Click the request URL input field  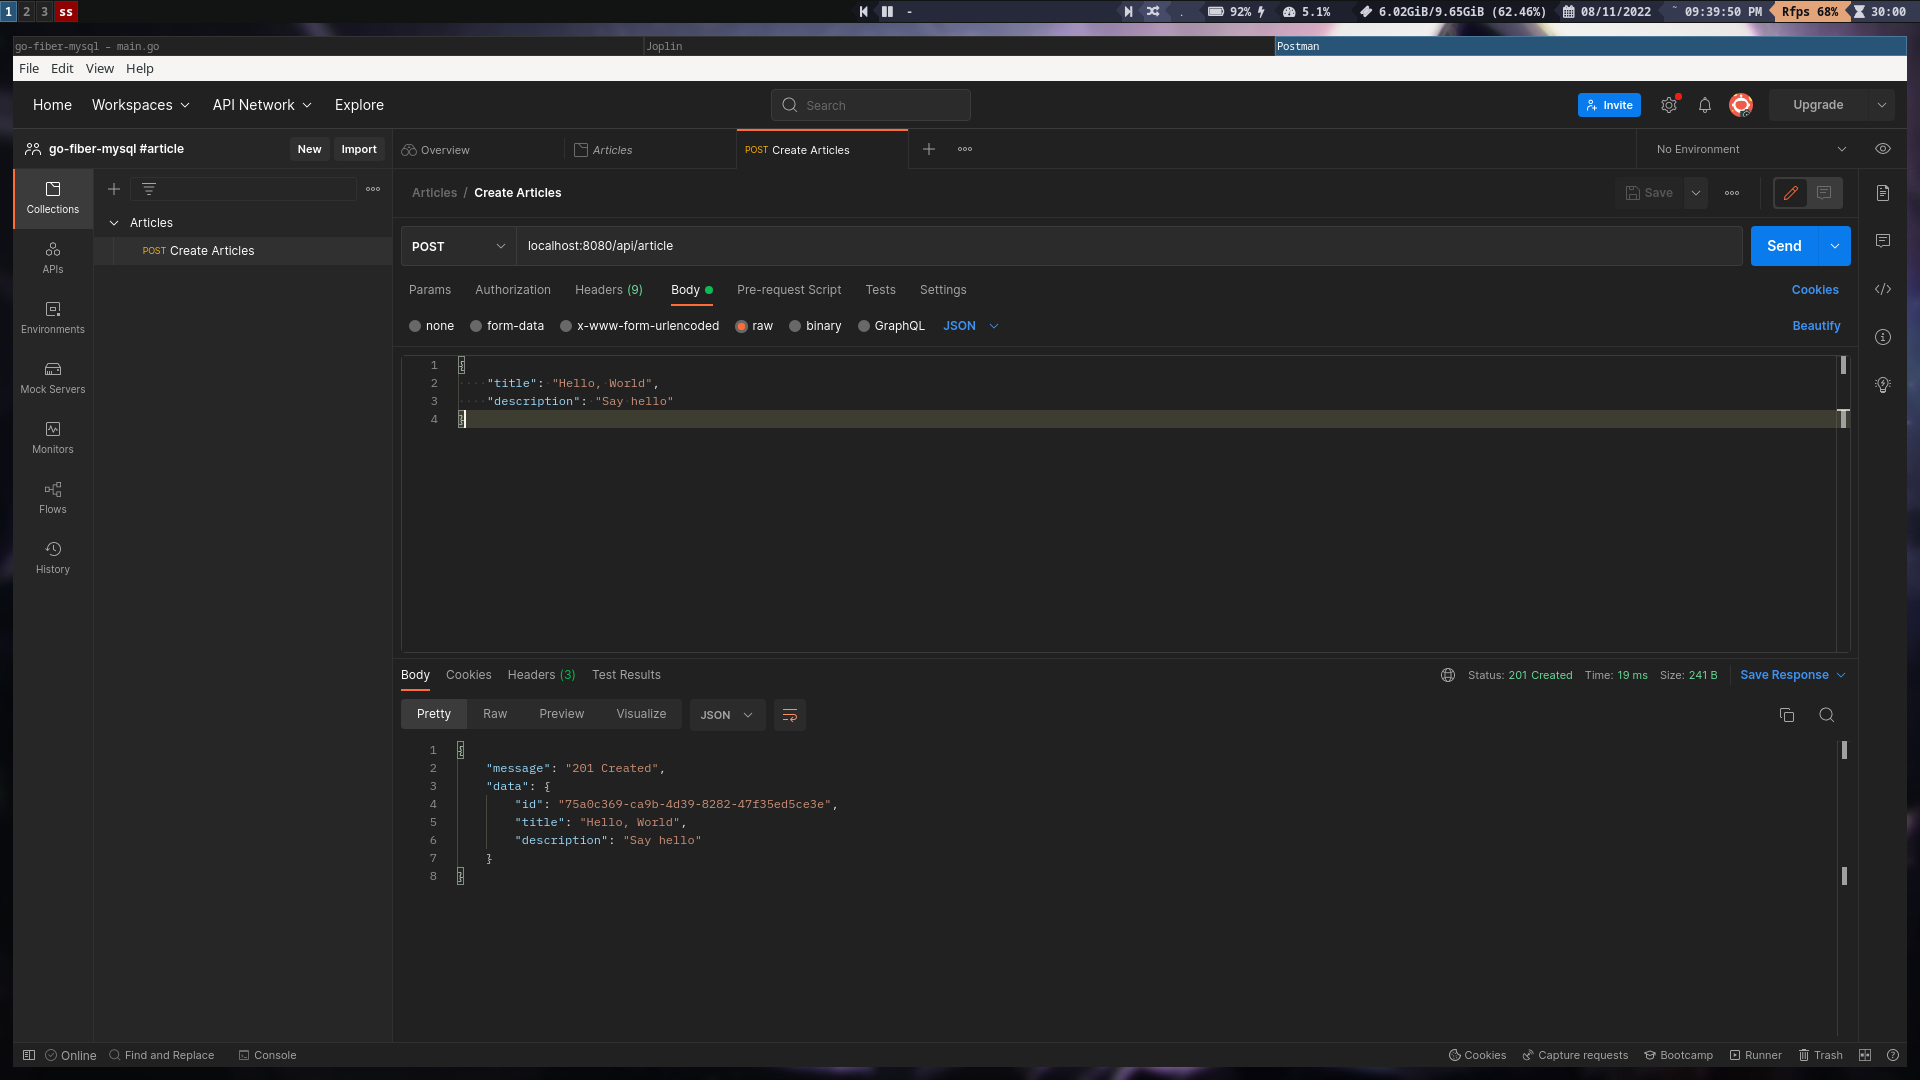1100,246
